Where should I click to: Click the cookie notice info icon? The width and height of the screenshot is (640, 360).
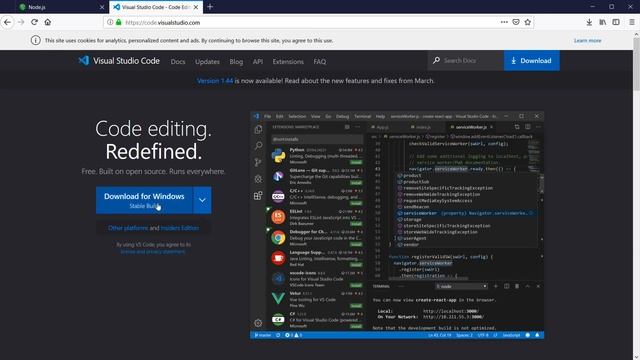click(x=36, y=40)
